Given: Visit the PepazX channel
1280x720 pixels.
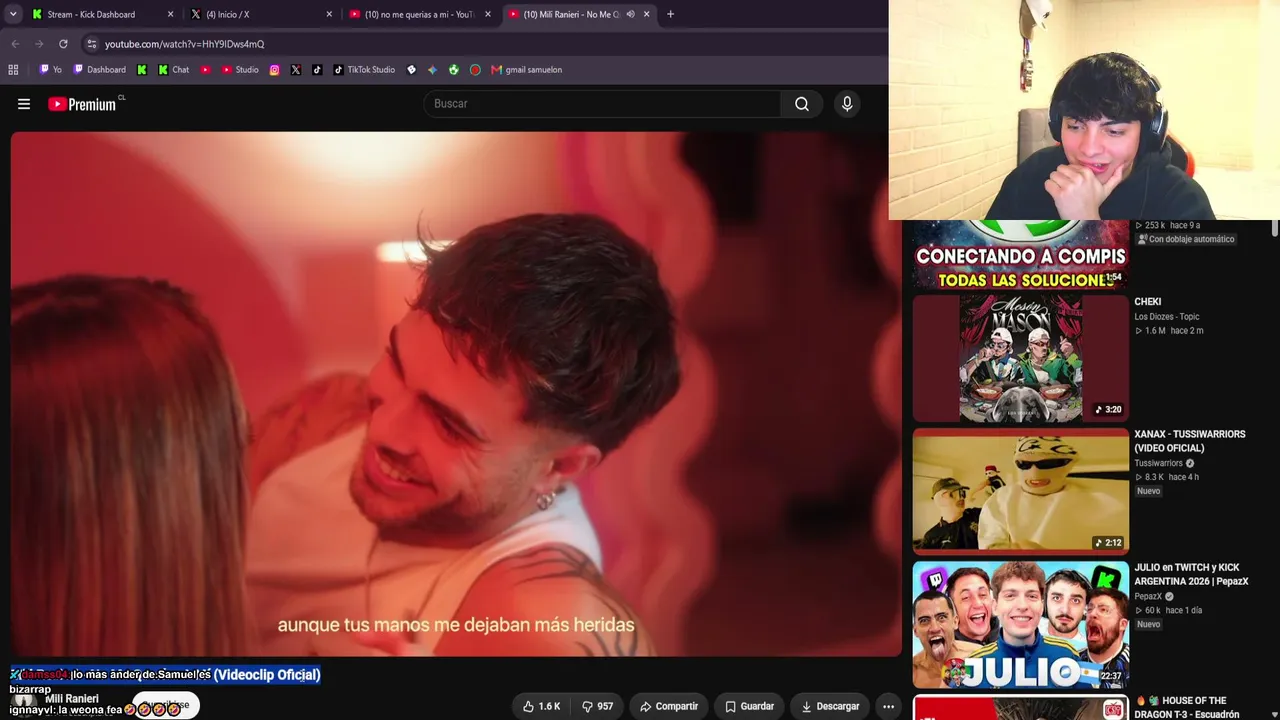Looking at the screenshot, I should [x=1148, y=596].
